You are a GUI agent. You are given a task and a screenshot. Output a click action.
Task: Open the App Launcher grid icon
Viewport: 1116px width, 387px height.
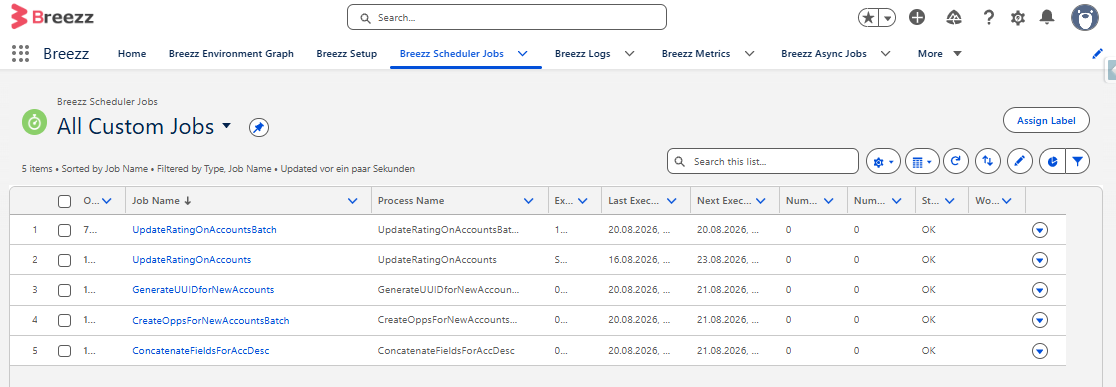click(20, 53)
